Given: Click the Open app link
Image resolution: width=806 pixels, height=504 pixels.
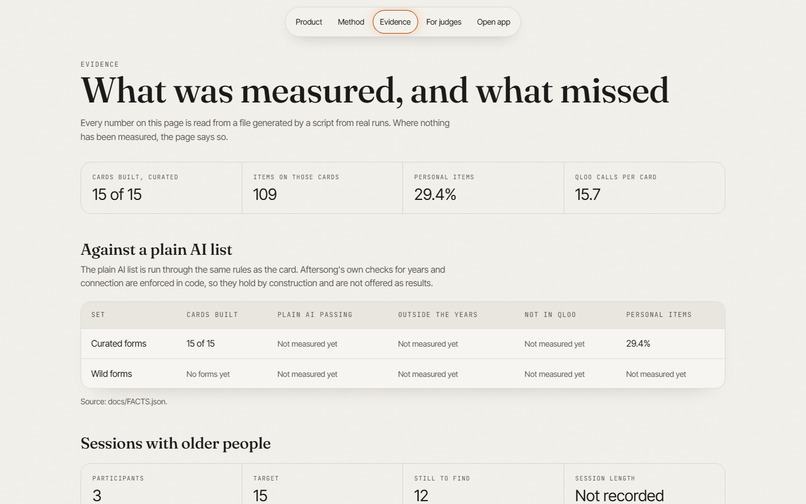Looking at the screenshot, I should pos(493,22).
